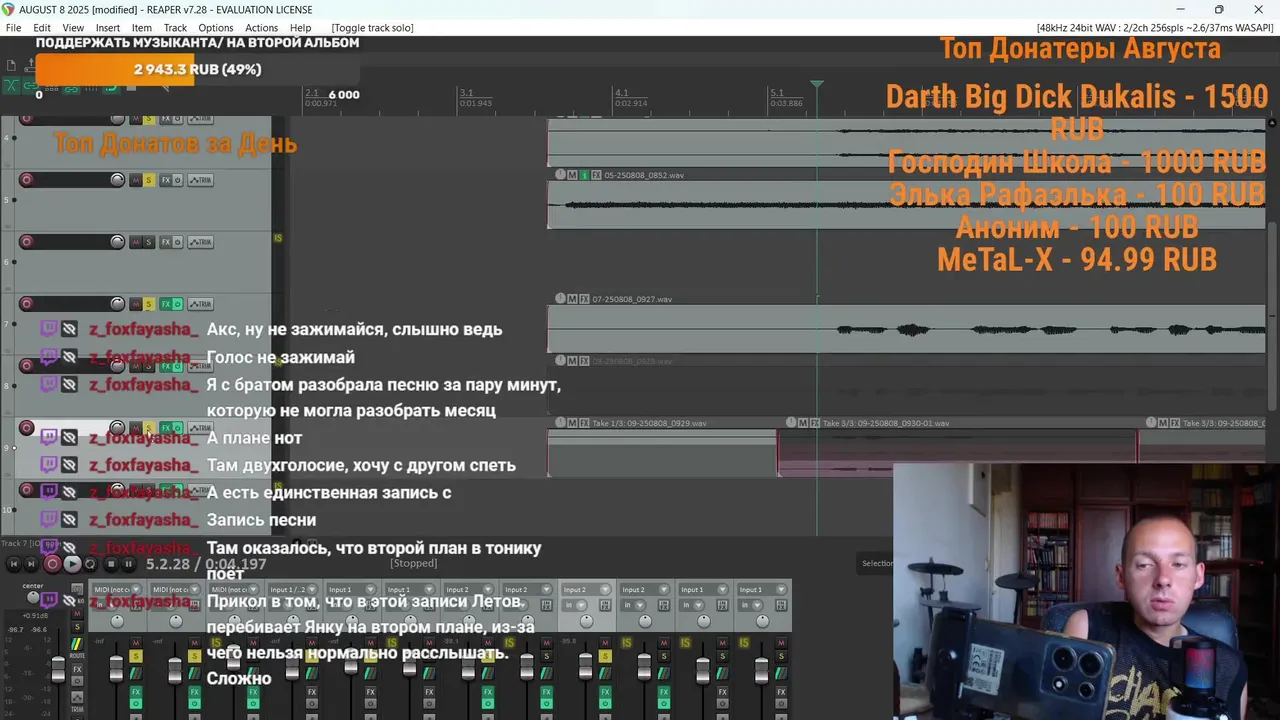Open the first 'MIDI (not c...' input dropdown

click(117, 589)
